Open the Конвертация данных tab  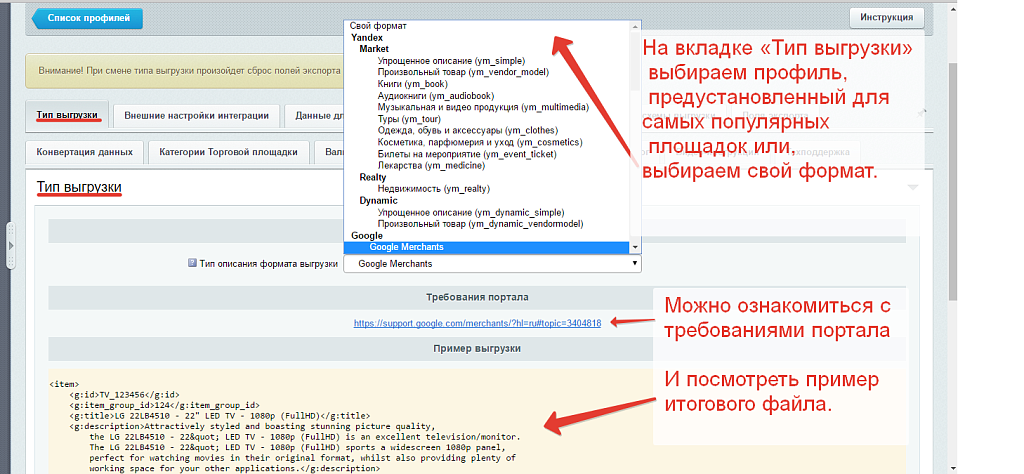tap(84, 152)
